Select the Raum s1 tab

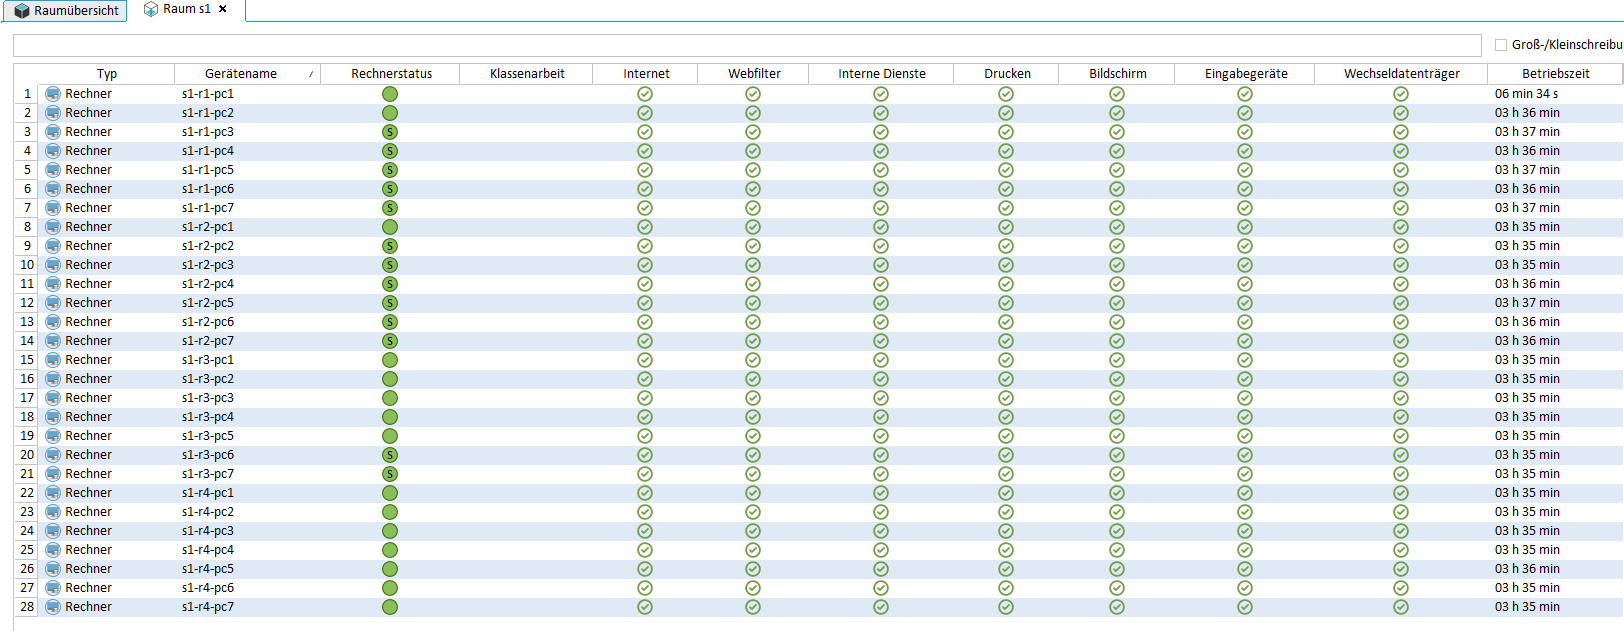[x=180, y=9]
